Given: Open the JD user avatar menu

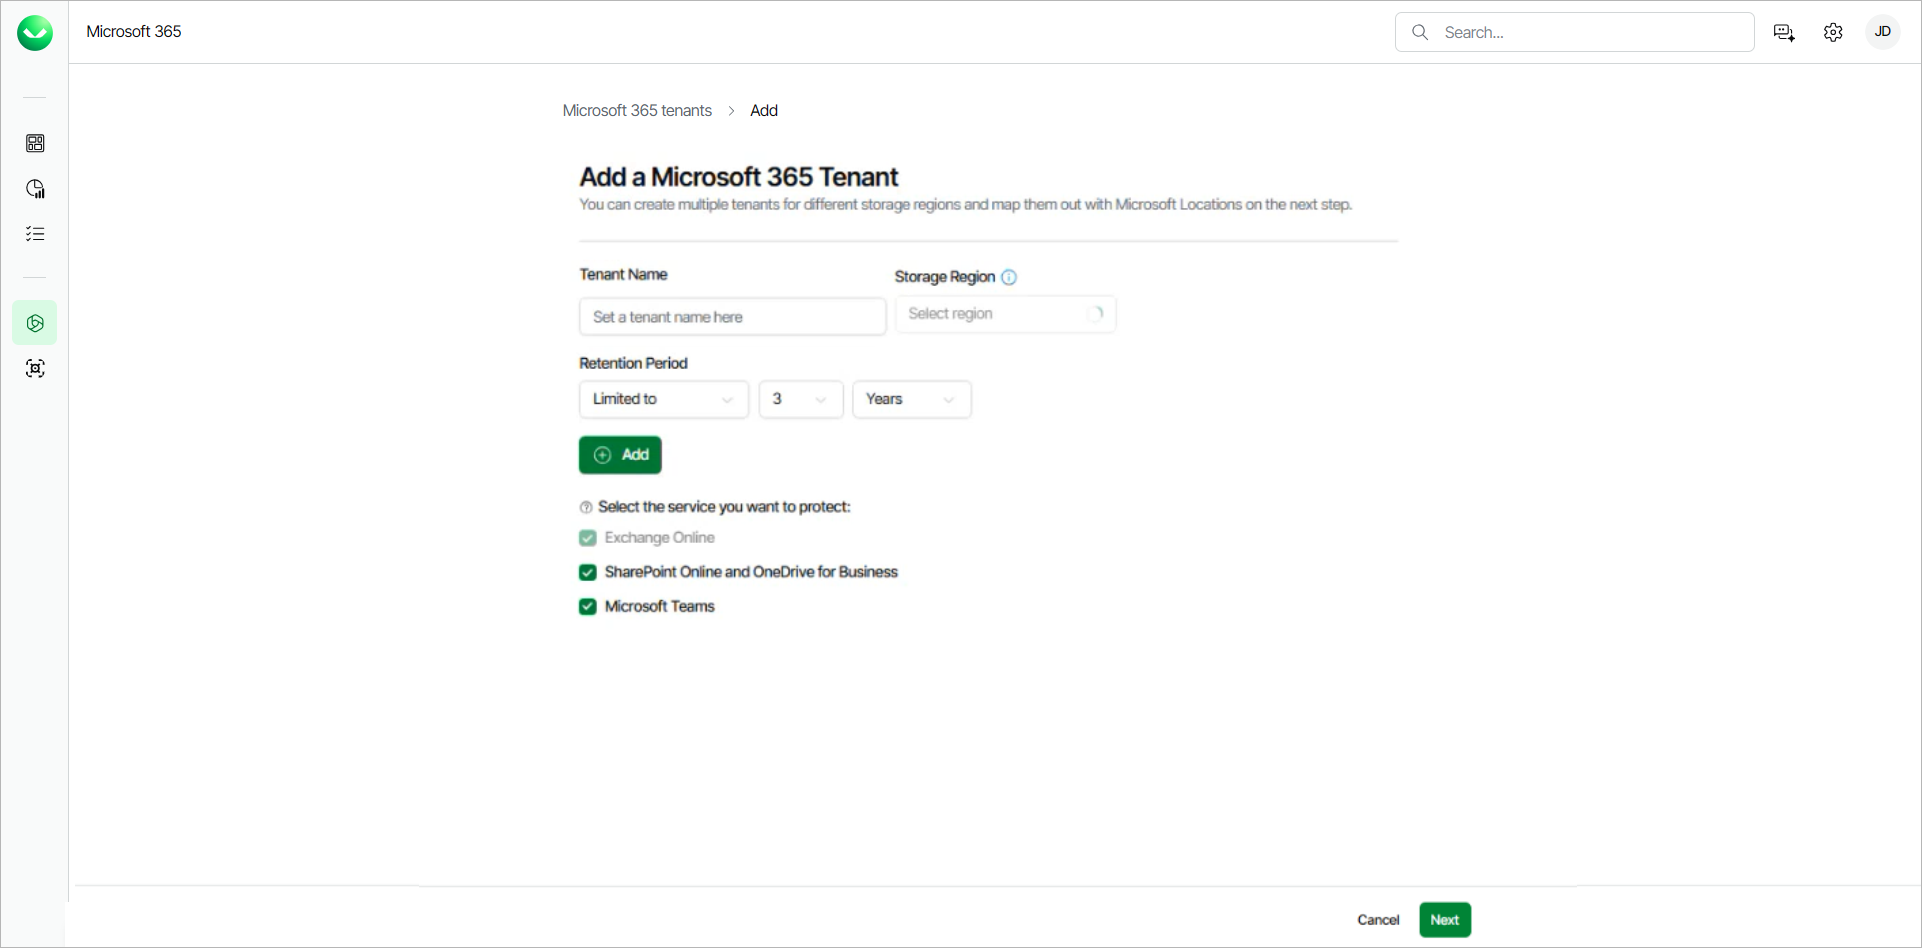Looking at the screenshot, I should coord(1882,32).
